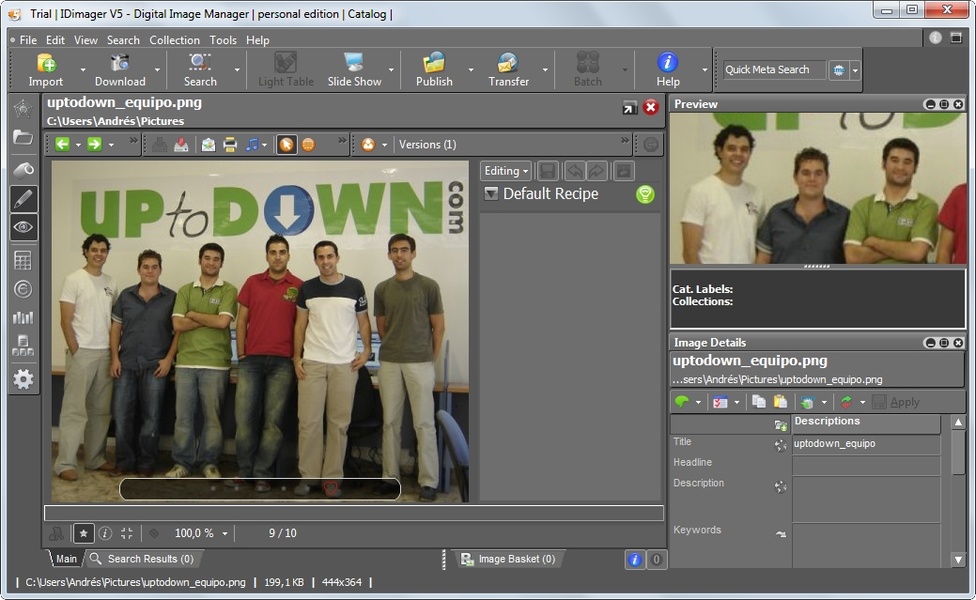Screen dimensions: 976x600
Task: Click the blue music note icon
Action: coord(252,145)
